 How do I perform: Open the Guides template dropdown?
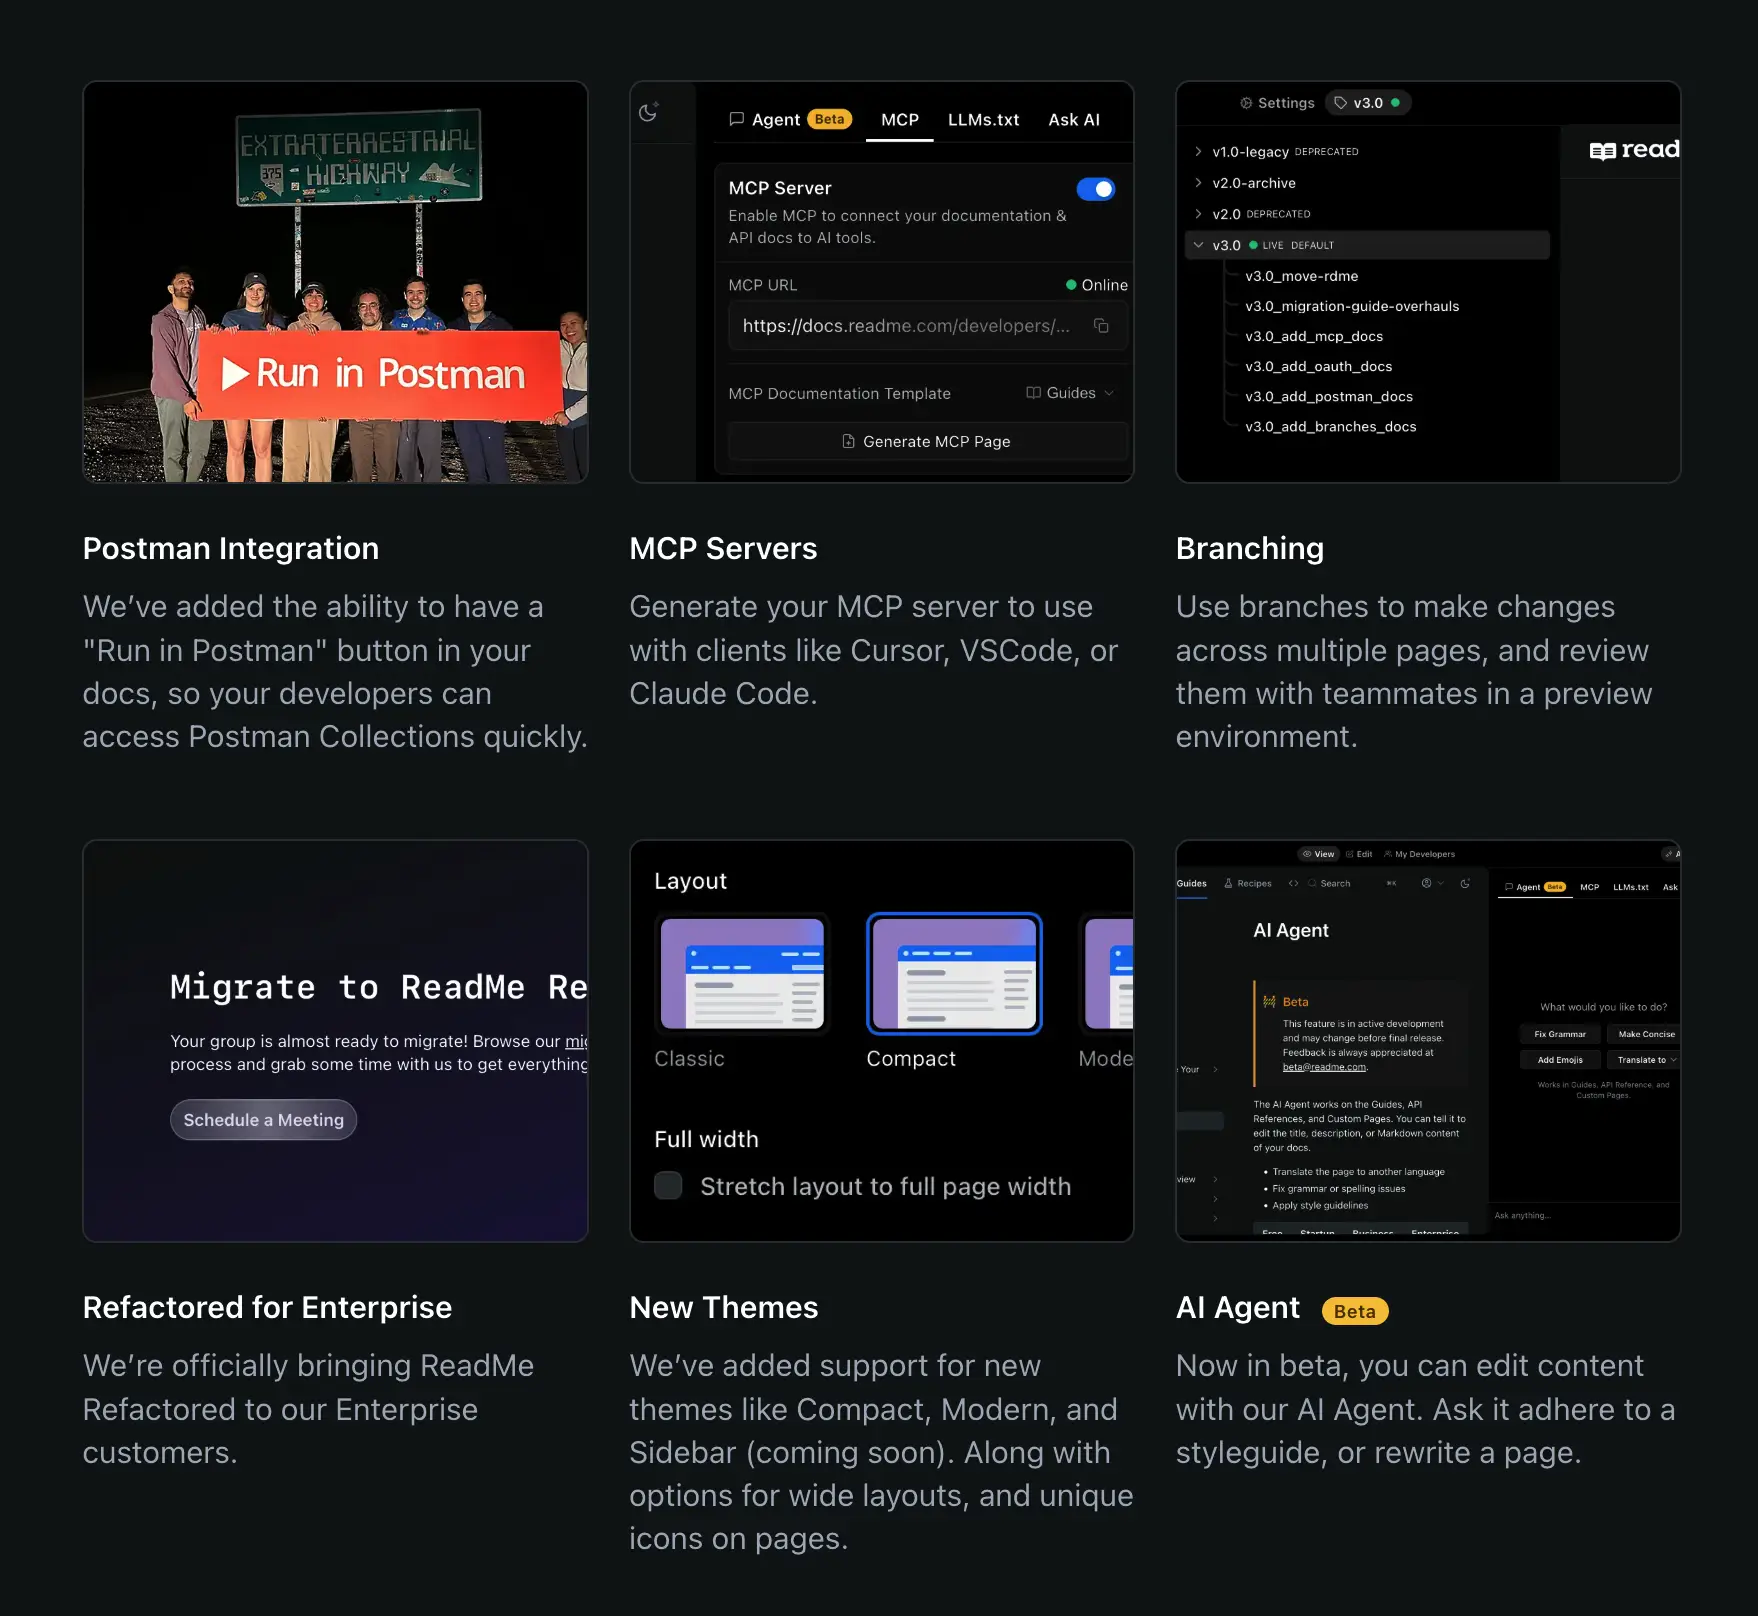[1070, 393]
